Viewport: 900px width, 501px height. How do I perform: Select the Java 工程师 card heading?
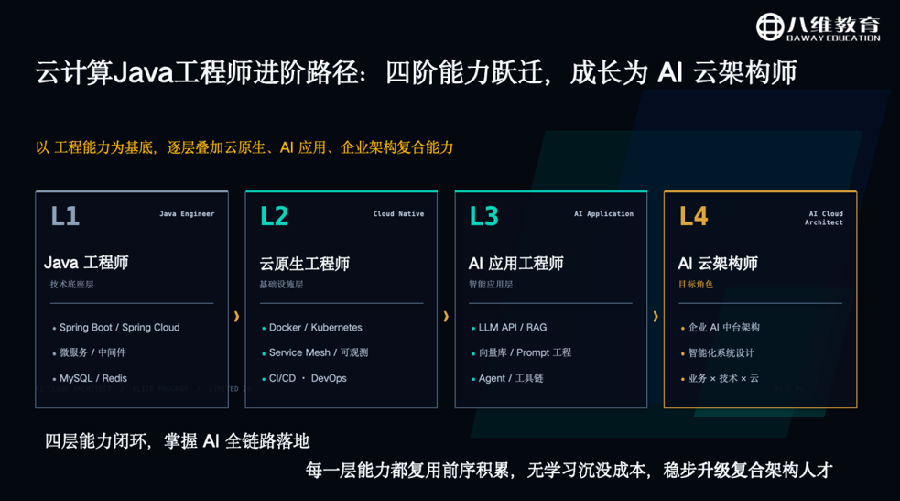[x=86, y=263]
